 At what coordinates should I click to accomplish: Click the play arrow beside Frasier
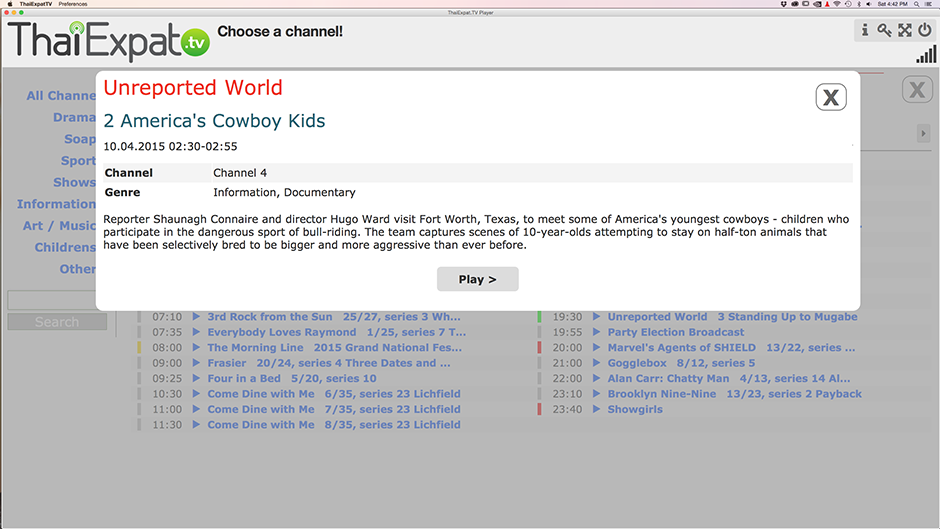click(x=197, y=363)
